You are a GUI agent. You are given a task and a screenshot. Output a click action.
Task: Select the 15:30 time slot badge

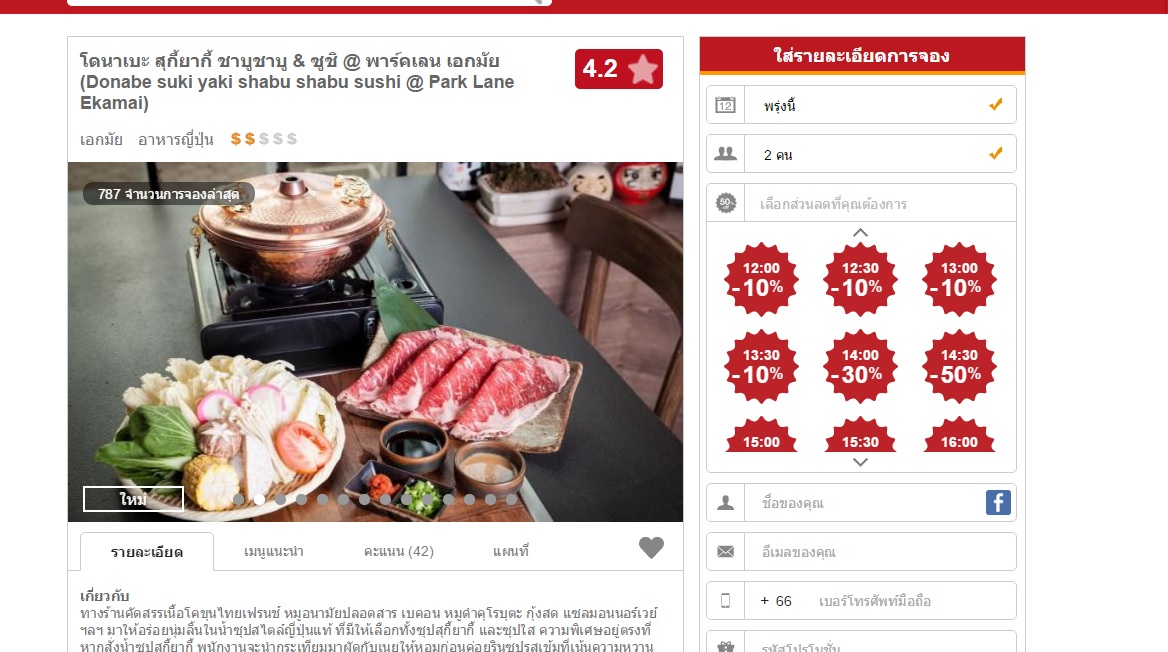[860, 435]
